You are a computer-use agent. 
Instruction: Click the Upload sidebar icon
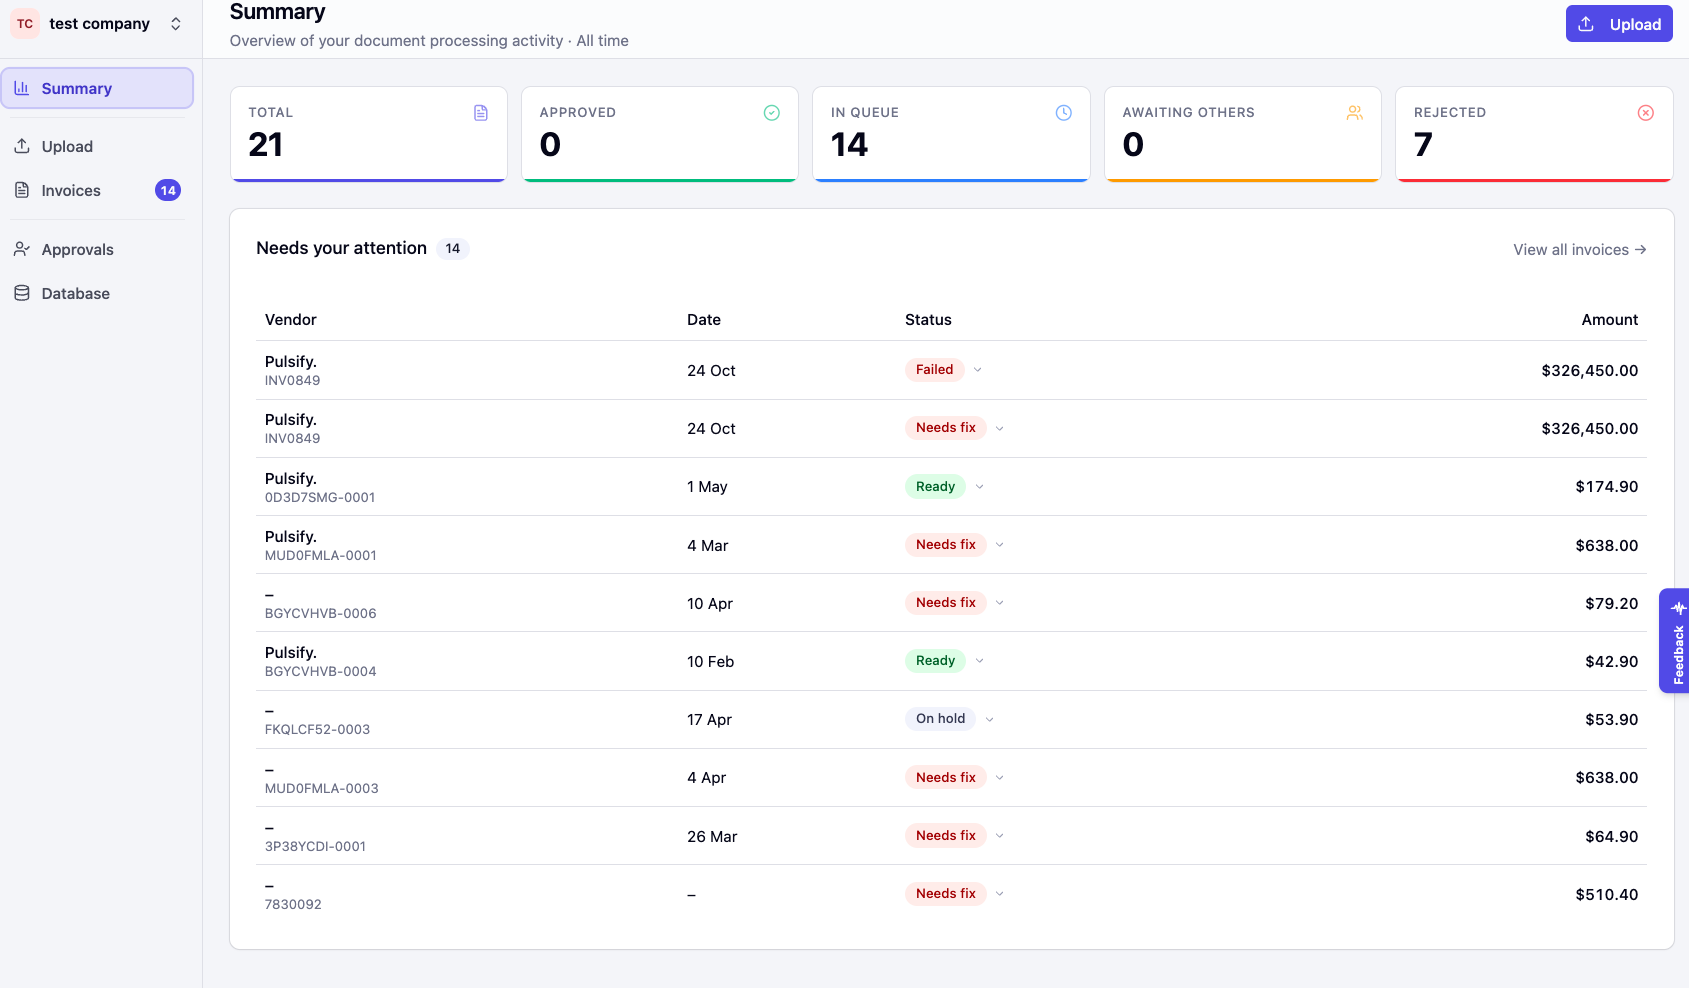coord(22,146)
